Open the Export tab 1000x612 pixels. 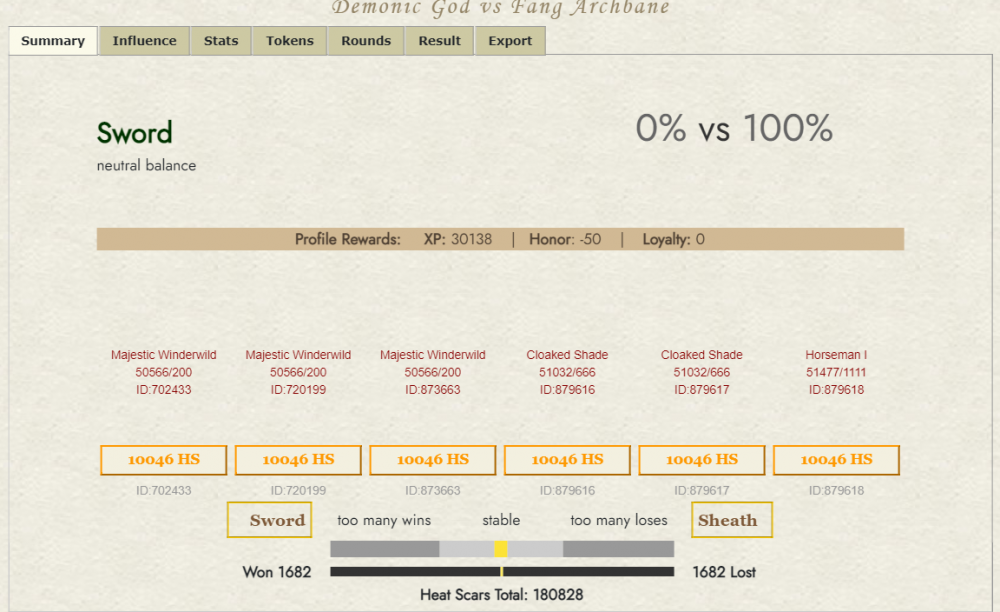510,41
